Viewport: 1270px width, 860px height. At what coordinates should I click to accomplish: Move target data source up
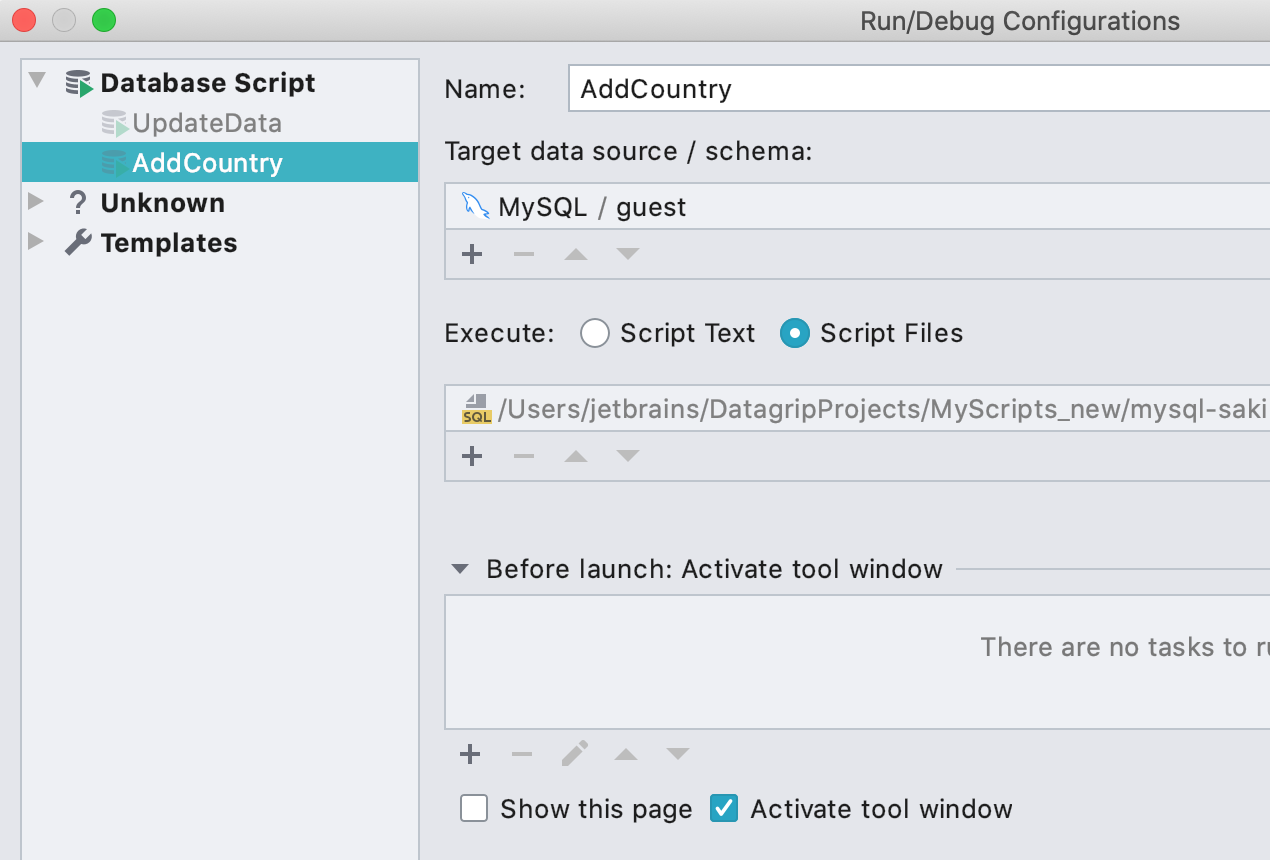click(x=575, y=254)
